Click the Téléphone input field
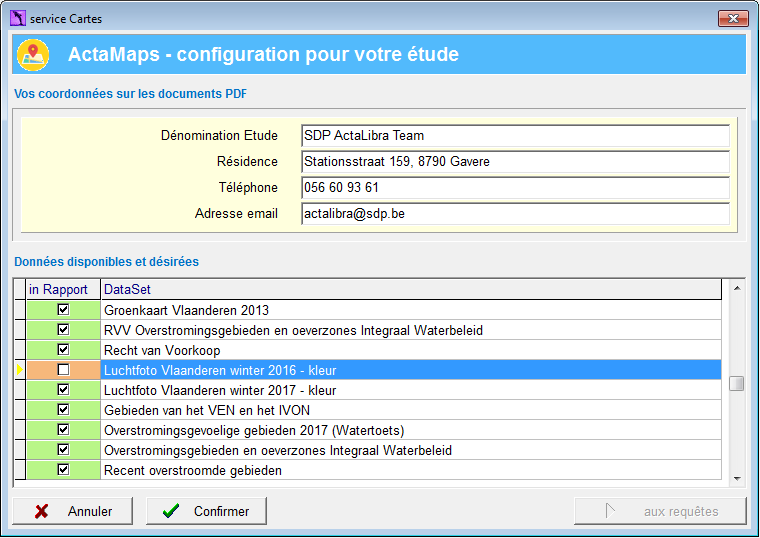 pyautogui.click(x=515, y=188)
